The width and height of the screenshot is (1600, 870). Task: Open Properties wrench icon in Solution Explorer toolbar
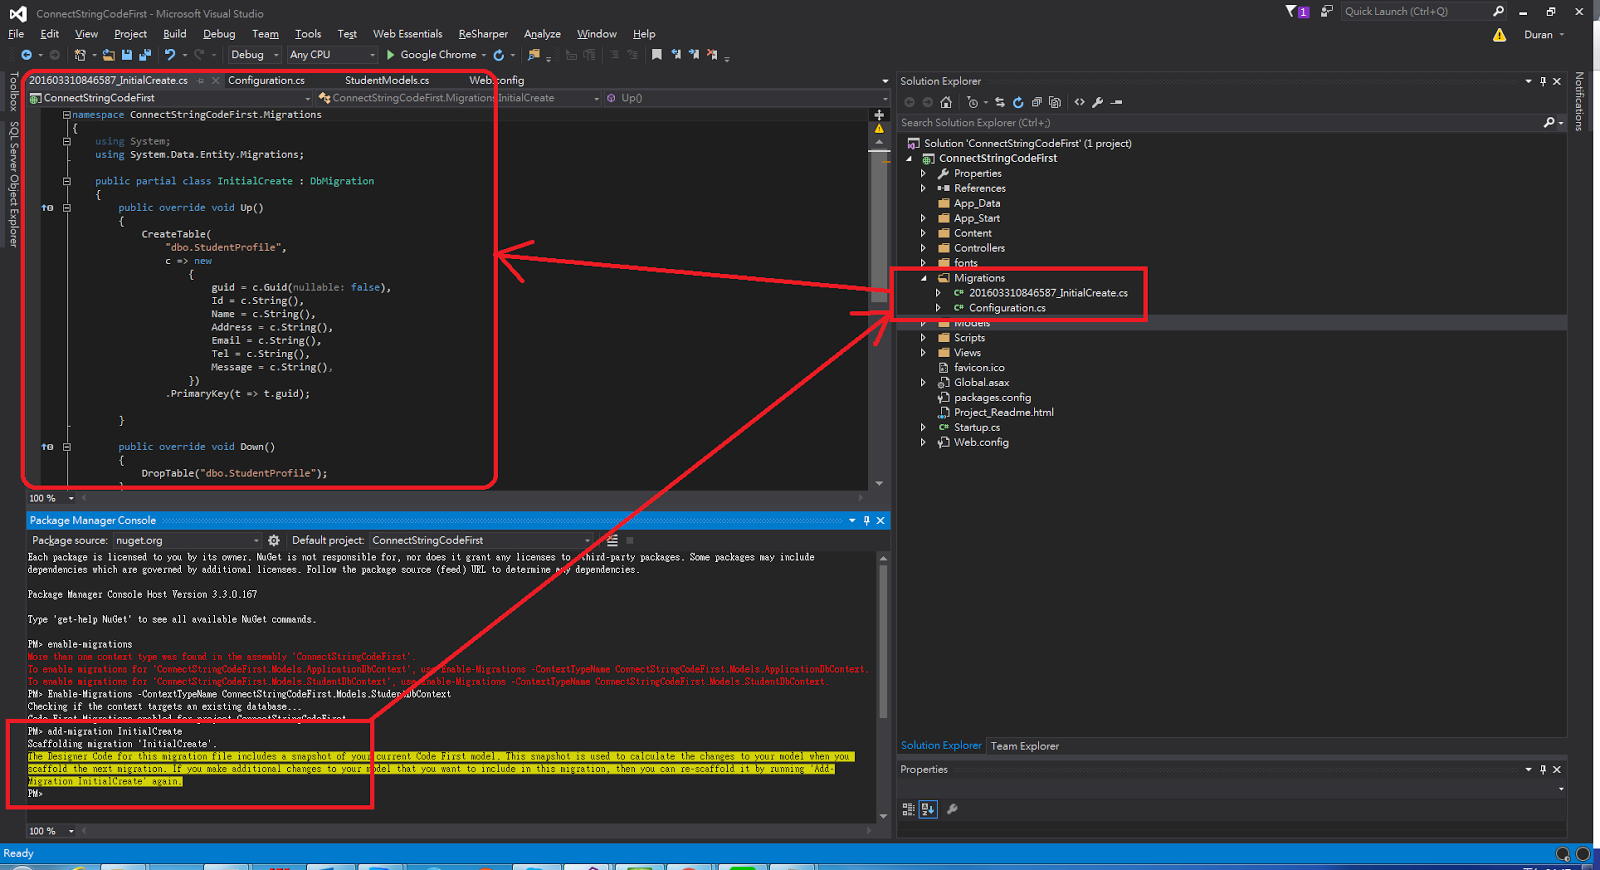1098,102
